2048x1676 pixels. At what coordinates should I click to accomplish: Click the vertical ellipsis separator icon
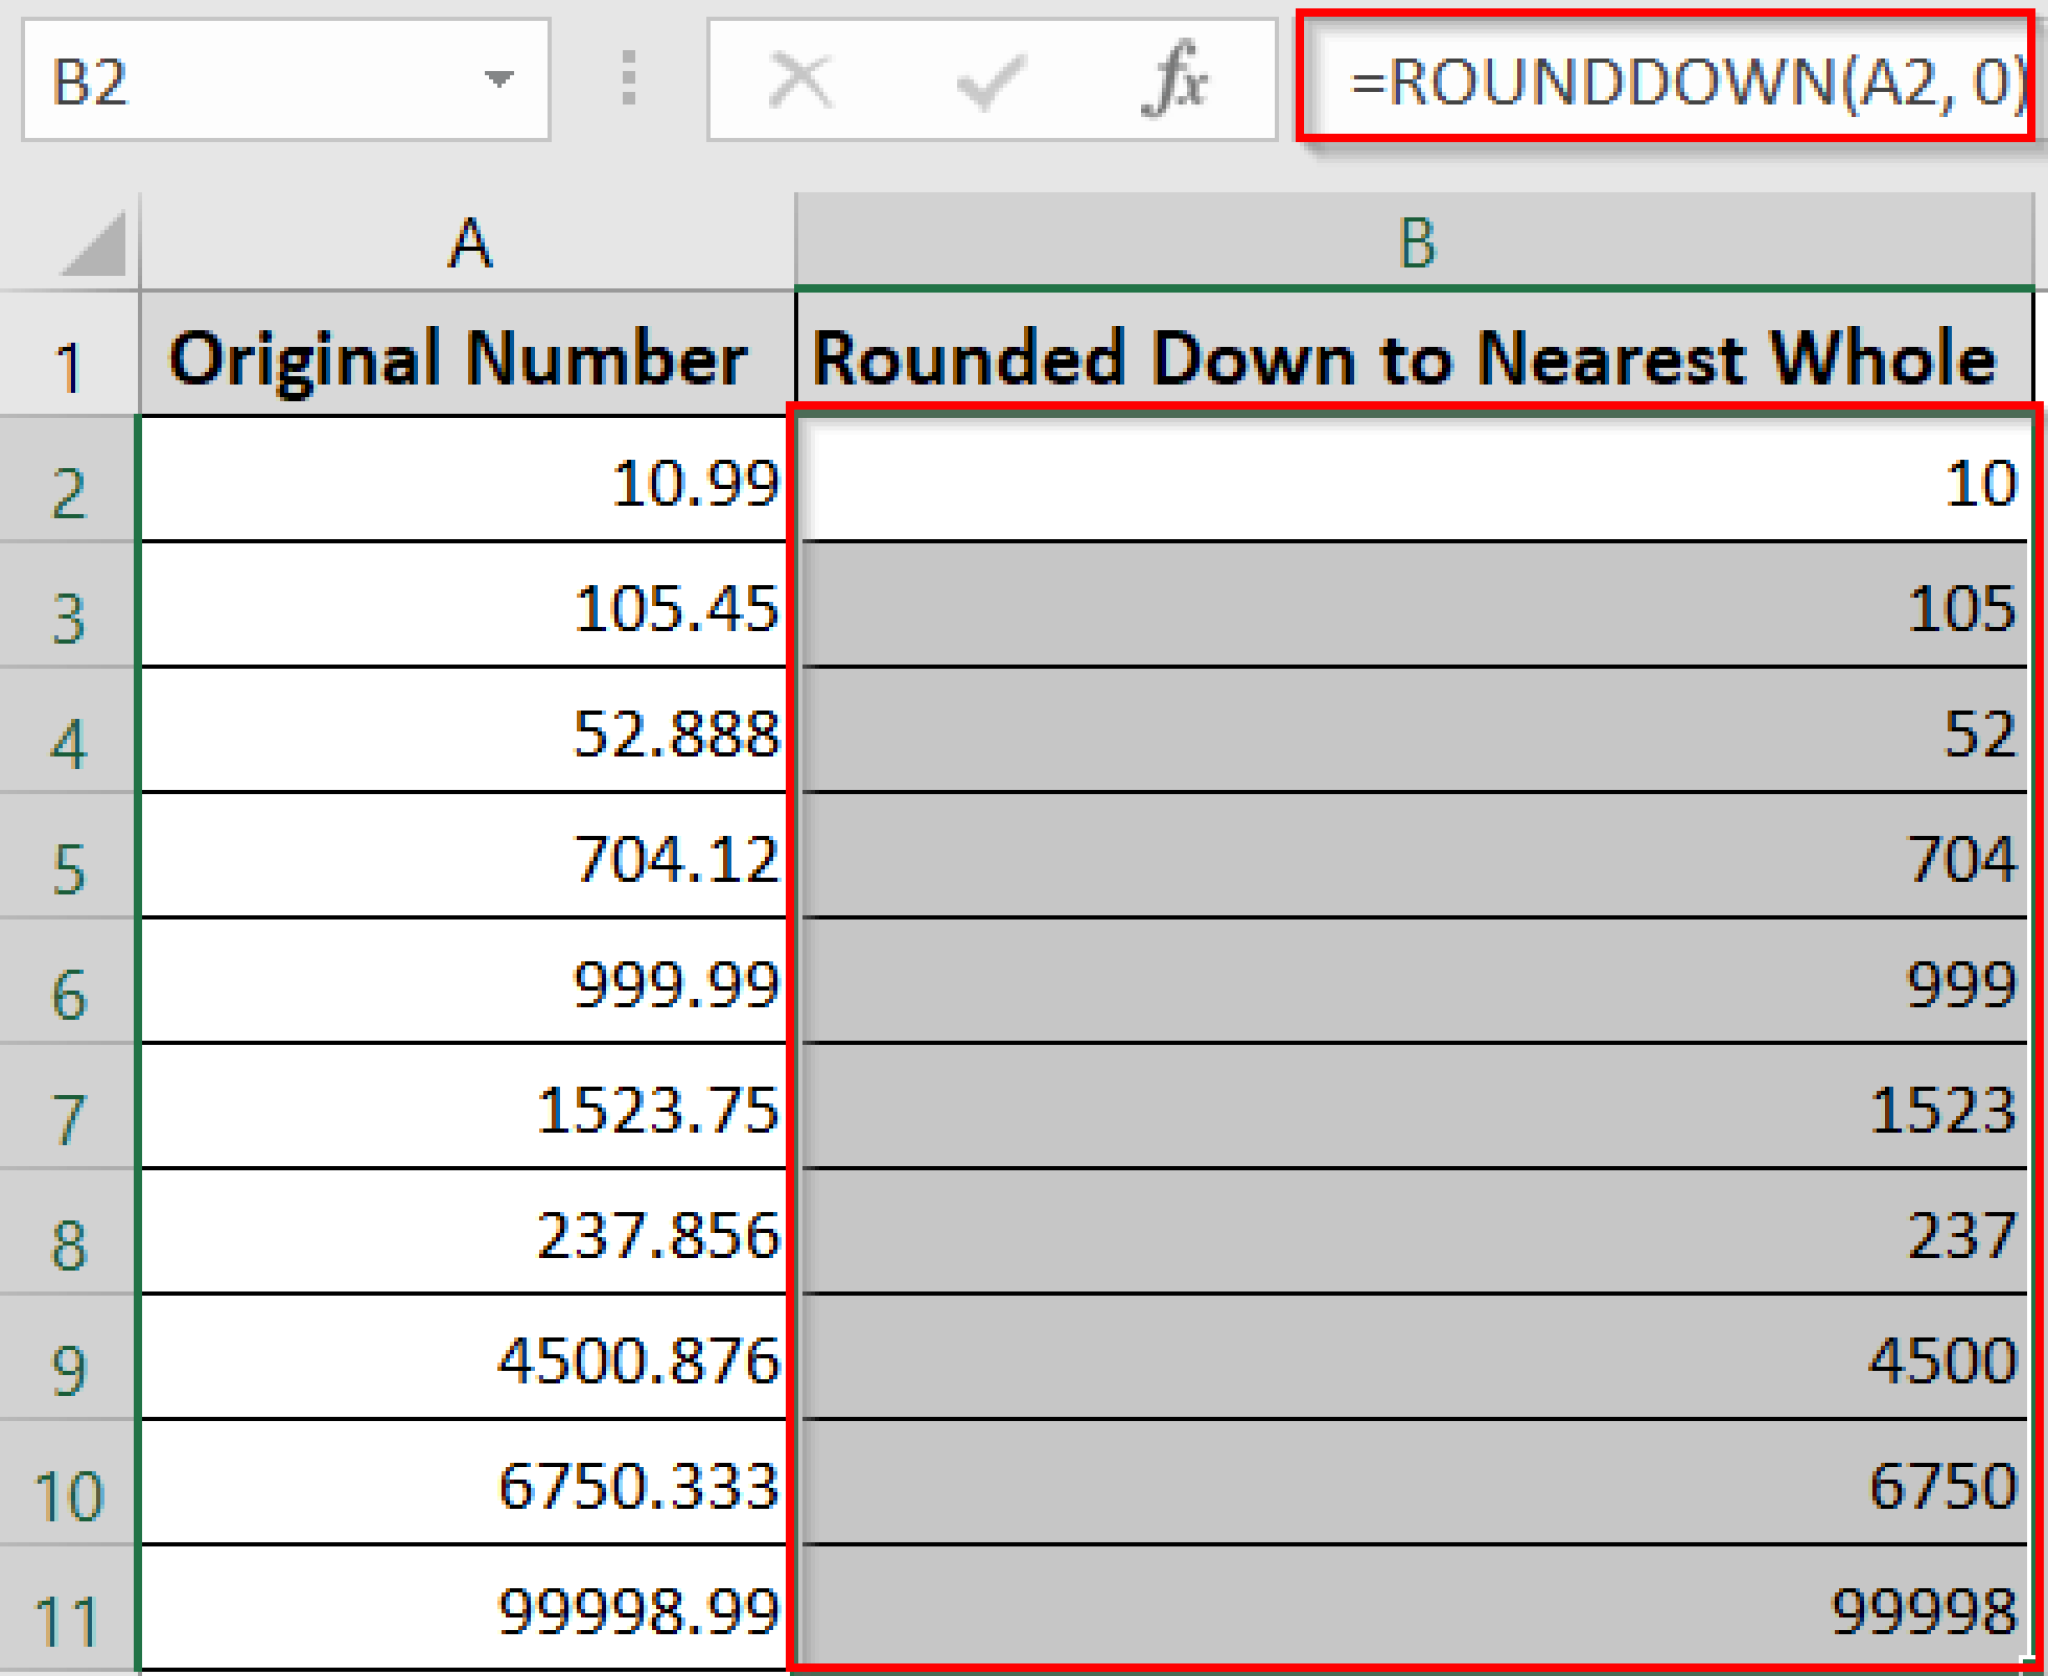(x=628, y=82)
